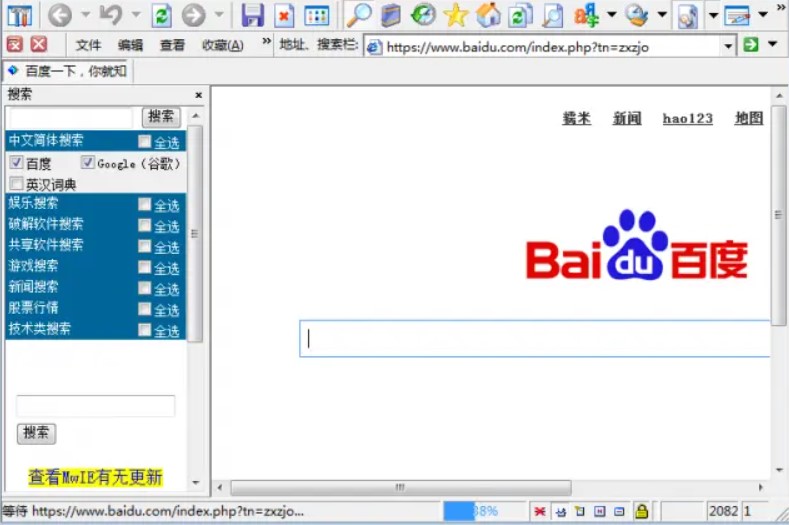Image resolution: width=789 pixels, height=525 pixels.
Task: Click the highlighted page tool icon
Action: tap(688, 15)
